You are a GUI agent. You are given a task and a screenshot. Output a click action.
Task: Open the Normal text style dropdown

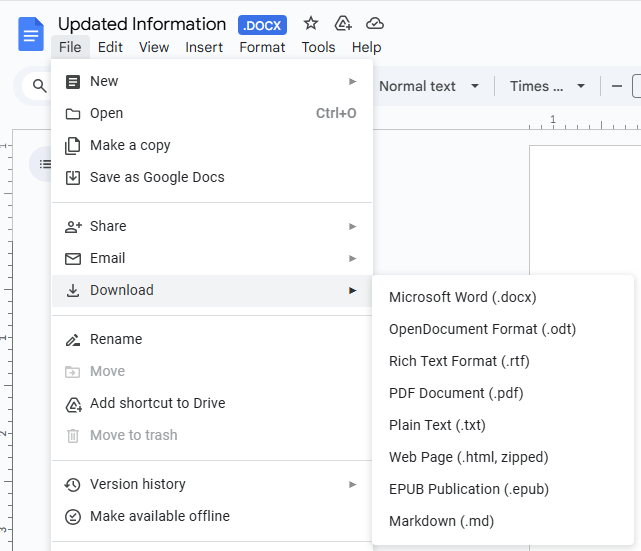coord(429,86)
